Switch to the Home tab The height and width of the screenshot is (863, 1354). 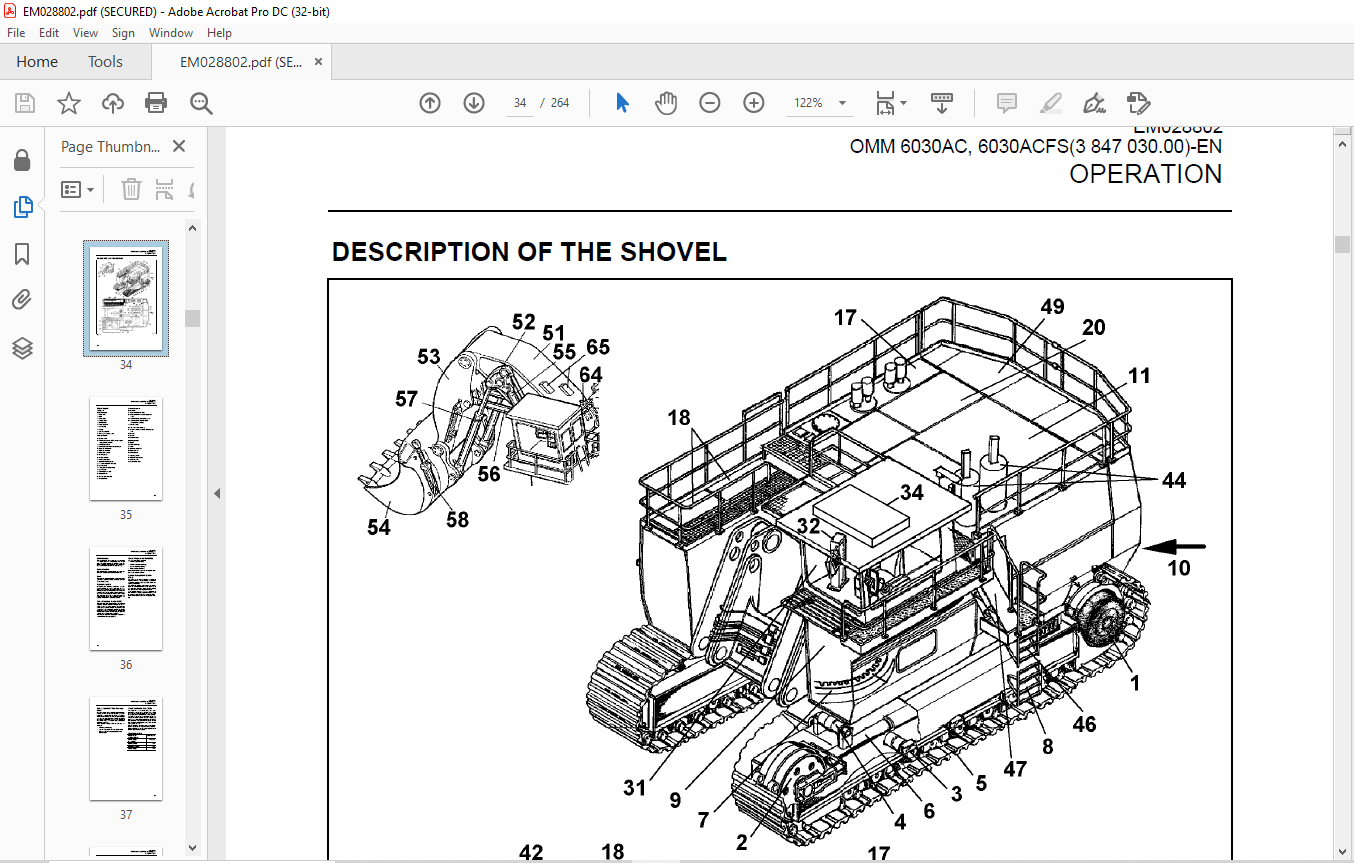(x=37, y=61)
